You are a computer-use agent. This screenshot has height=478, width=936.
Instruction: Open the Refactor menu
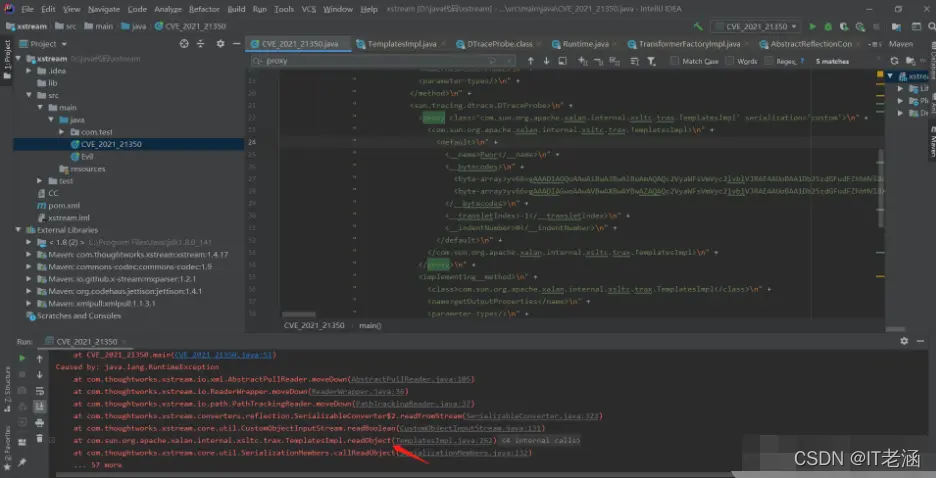[204, 9]
